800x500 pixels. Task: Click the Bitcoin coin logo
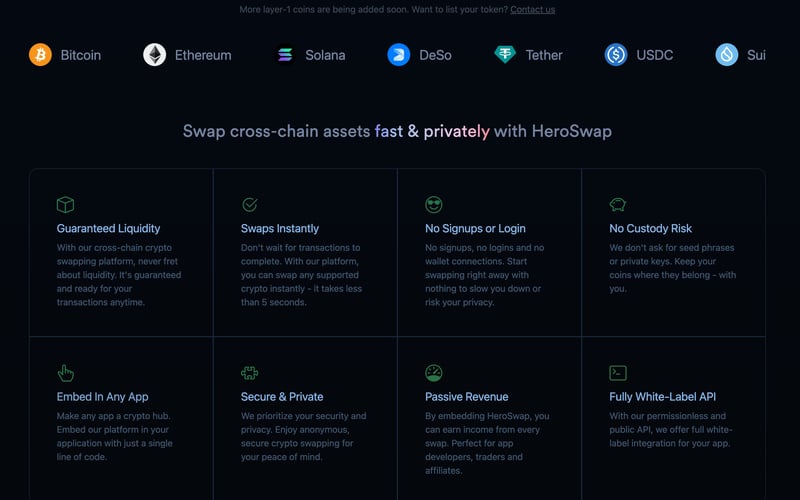(x=40, y=55)
